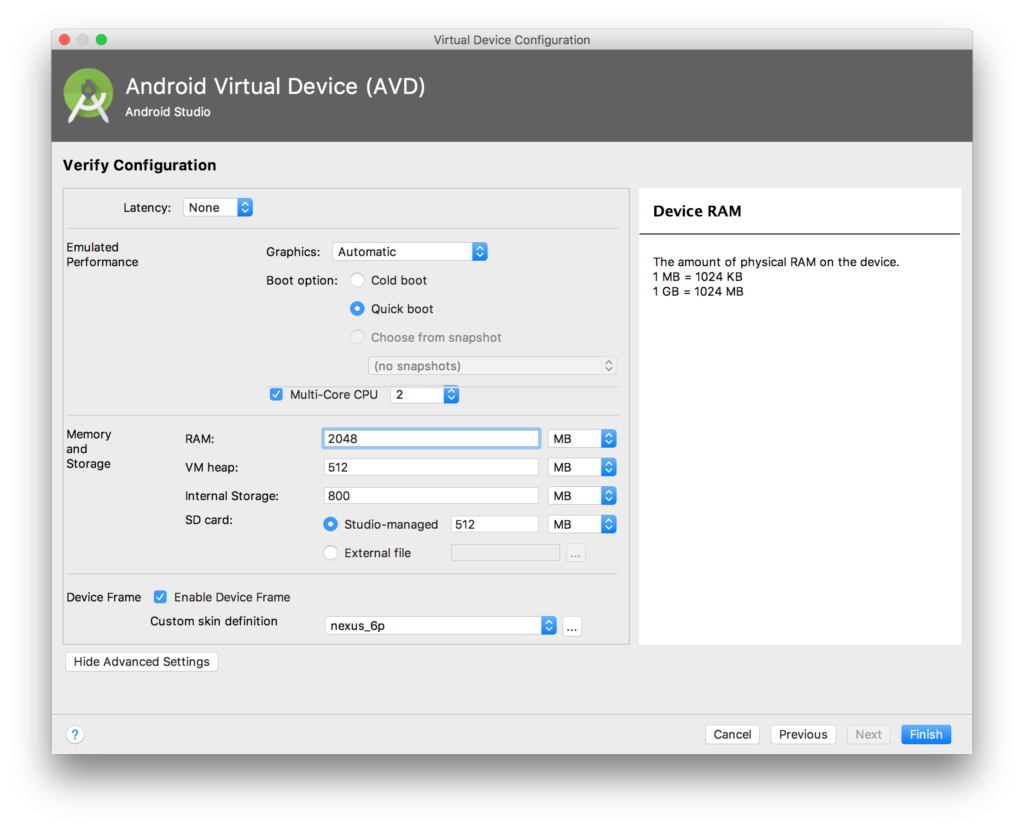Click the '1 GB = 1024 MB' text

click(x=697, y=292)
